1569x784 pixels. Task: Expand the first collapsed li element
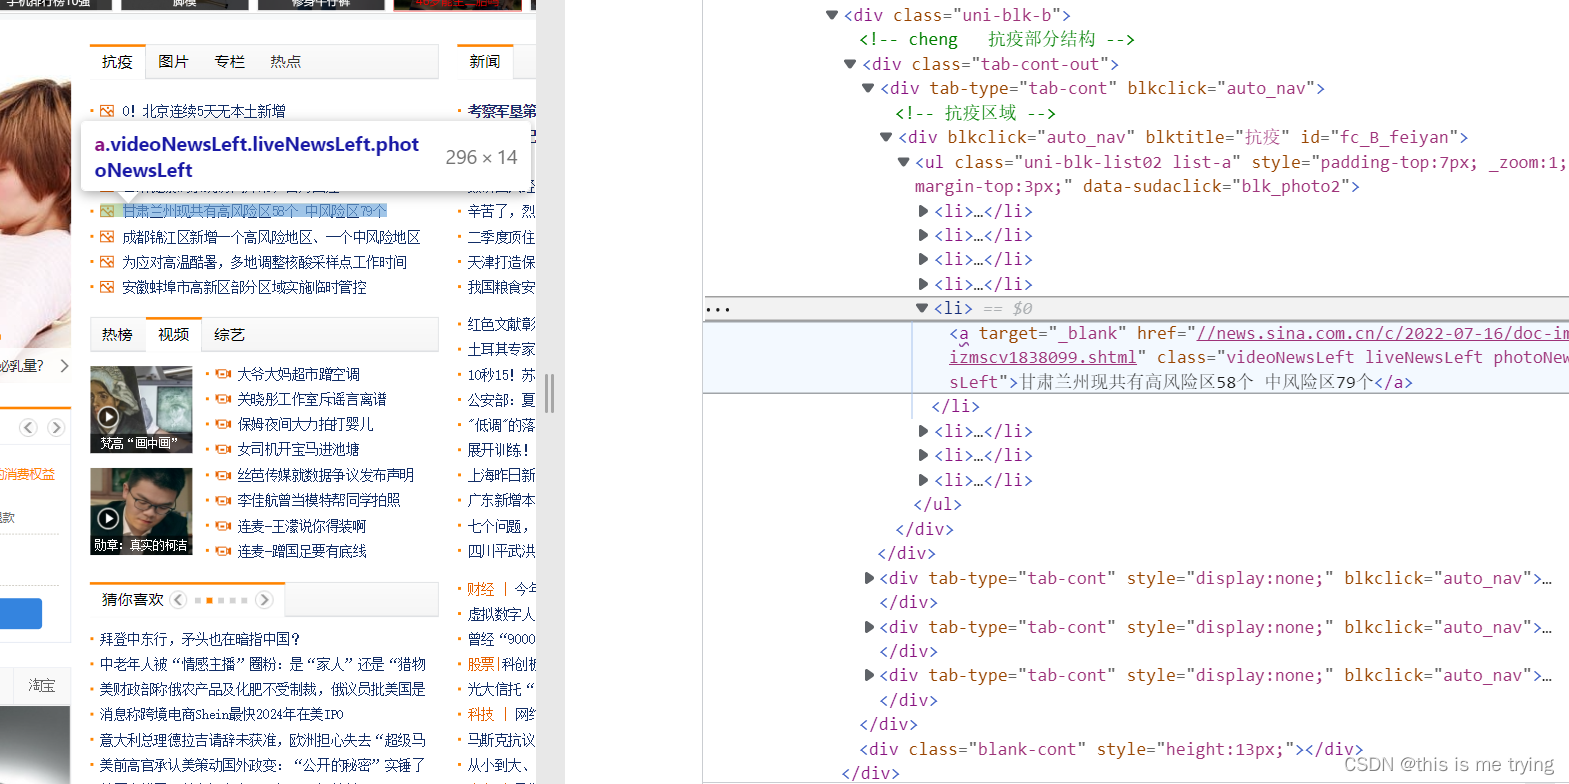[923, 211]
